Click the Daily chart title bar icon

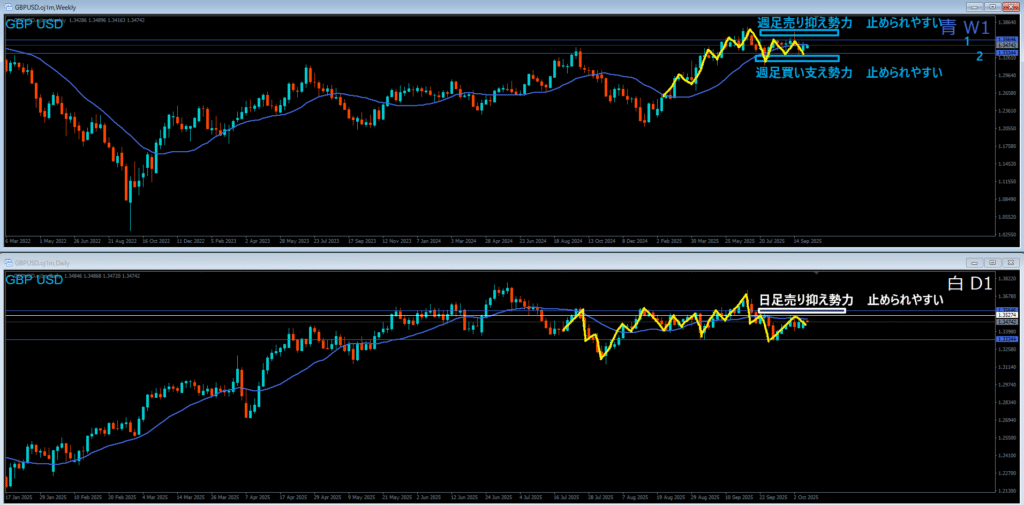8,261
